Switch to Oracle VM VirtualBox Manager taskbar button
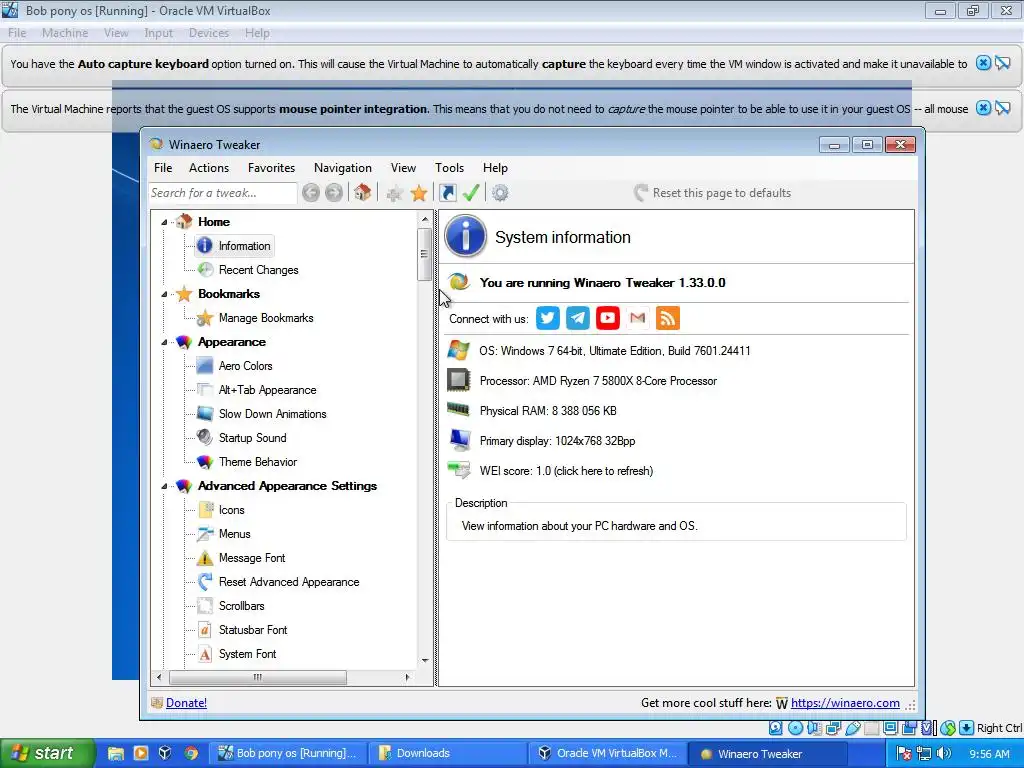Screen dimensions: 1024x768 click(607, 753)
